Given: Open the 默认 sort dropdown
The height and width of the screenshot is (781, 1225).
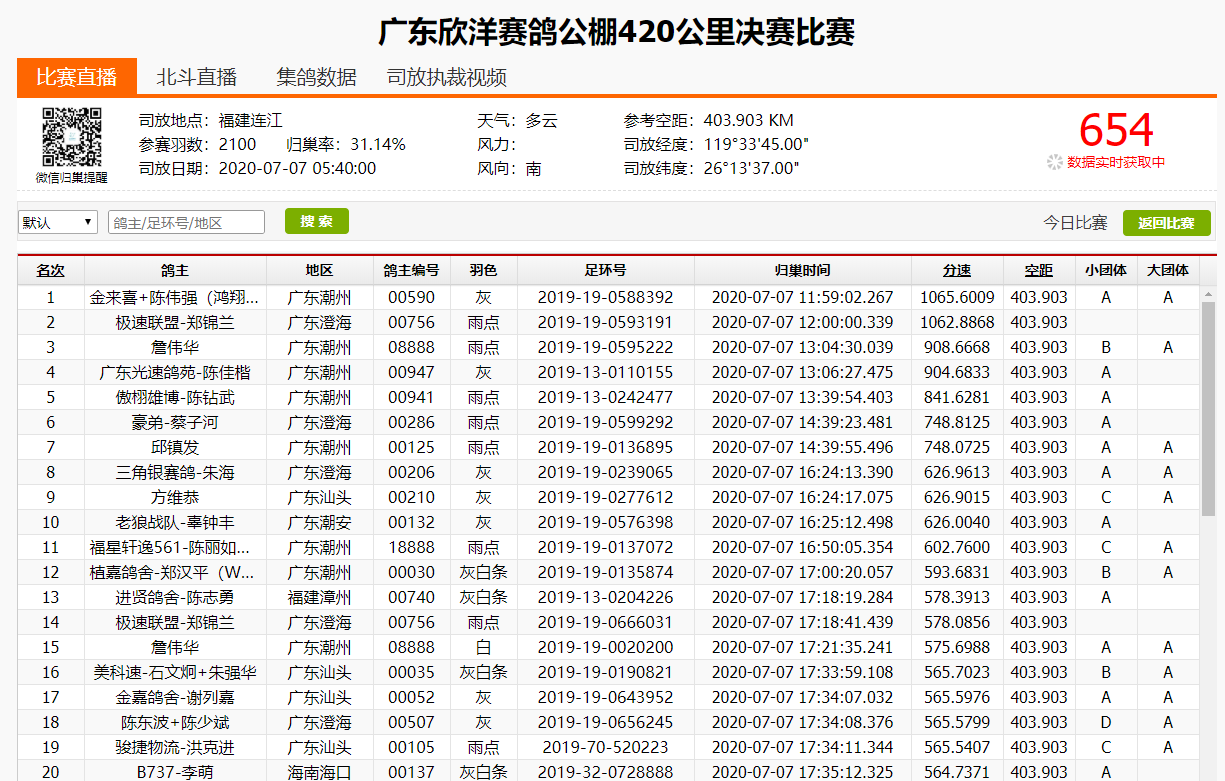Looking at the screenshot, I should click(57, 222).
